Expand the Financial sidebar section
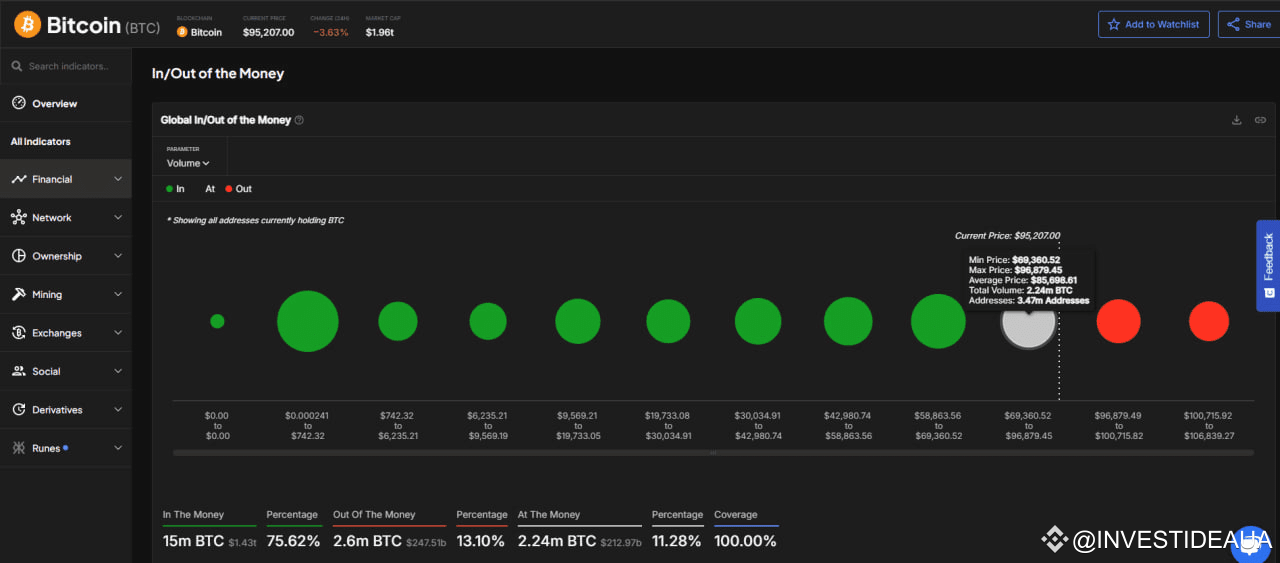The image size is (1280, 563). click(x=66, y=179)
